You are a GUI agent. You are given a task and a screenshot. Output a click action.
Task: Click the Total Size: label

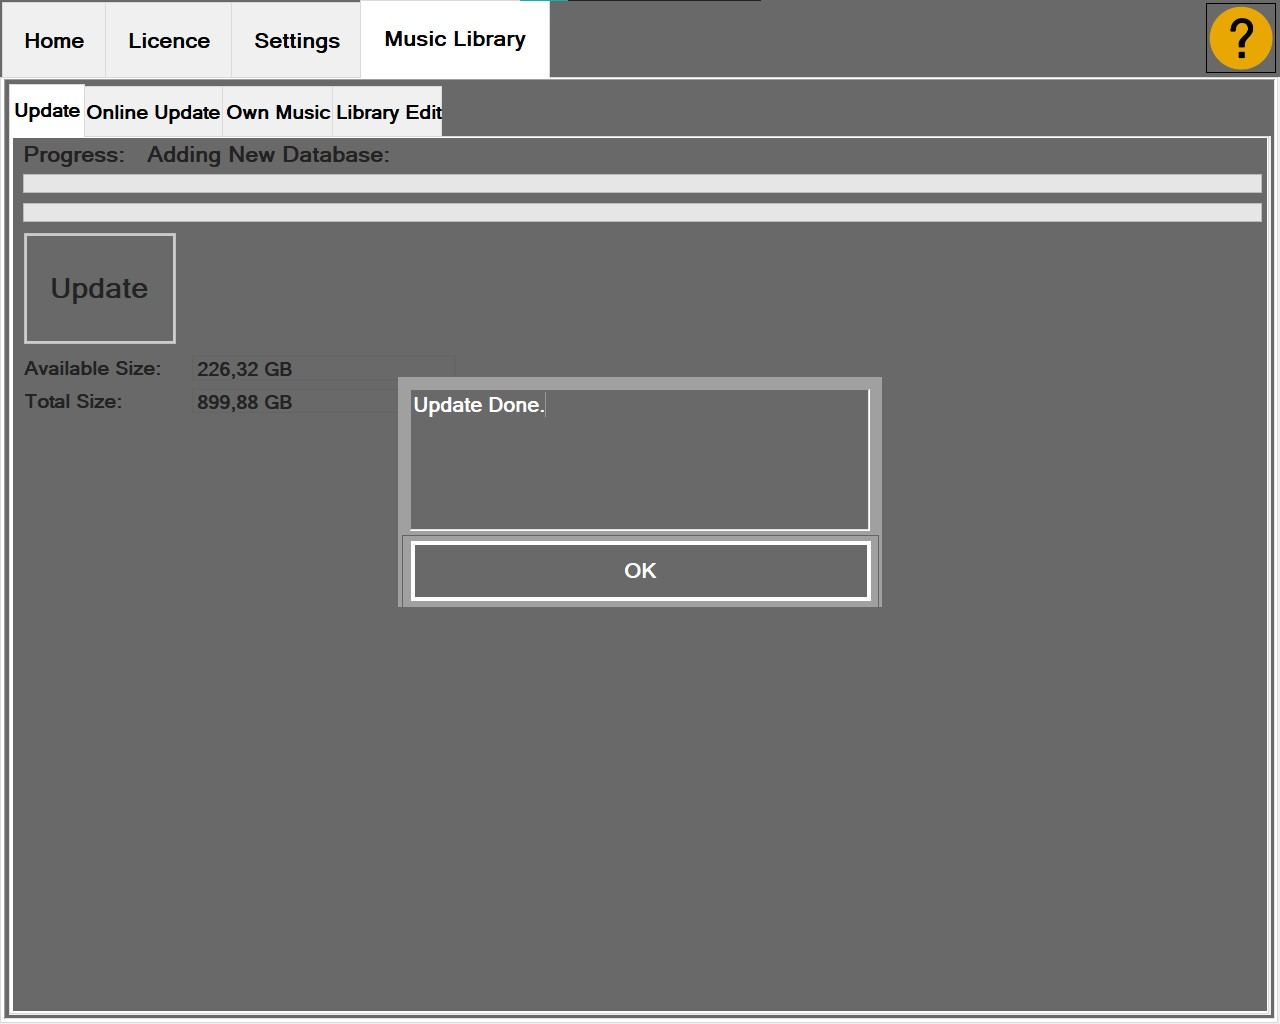pos(73,401)
